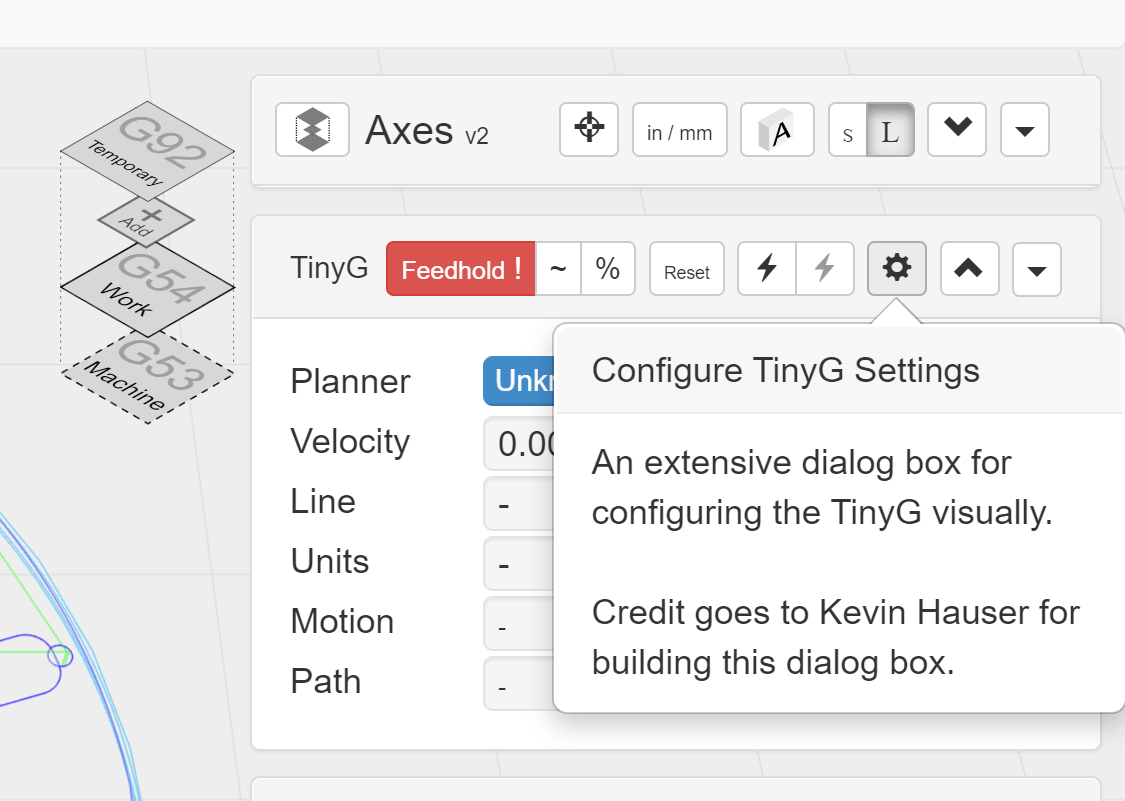Click the dark lightning bolt icon
The height and width of the screenshot is (801, 1125).
pos(767,269)
